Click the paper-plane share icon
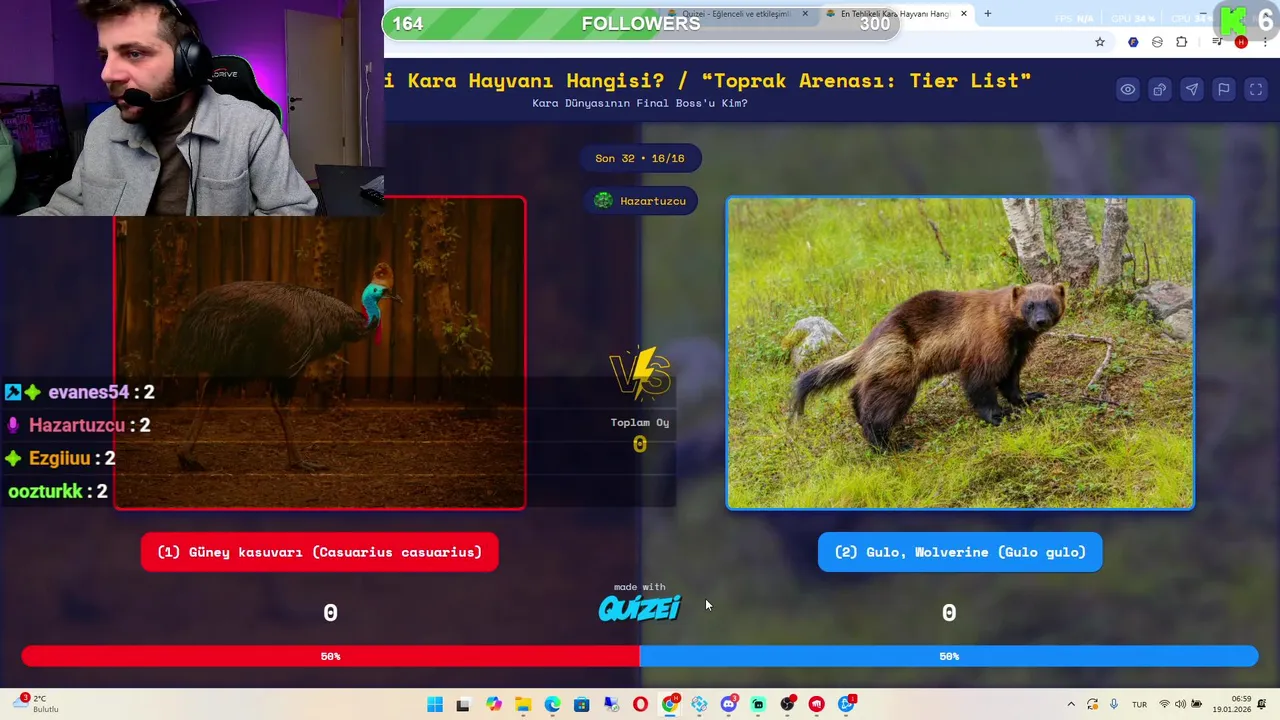 pyautogui.click(x=1191, y=90)
